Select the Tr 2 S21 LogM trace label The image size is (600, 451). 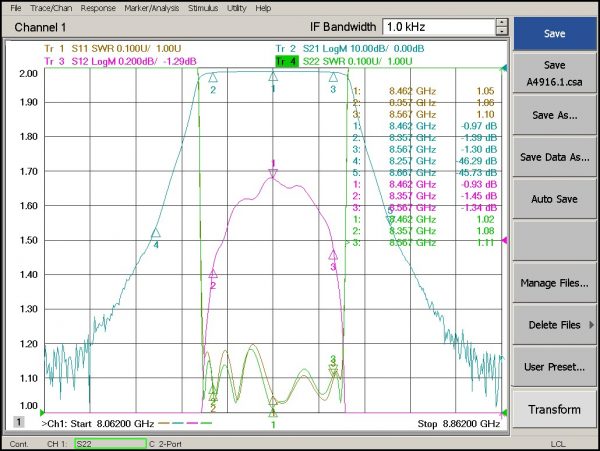tap(350, 49)
